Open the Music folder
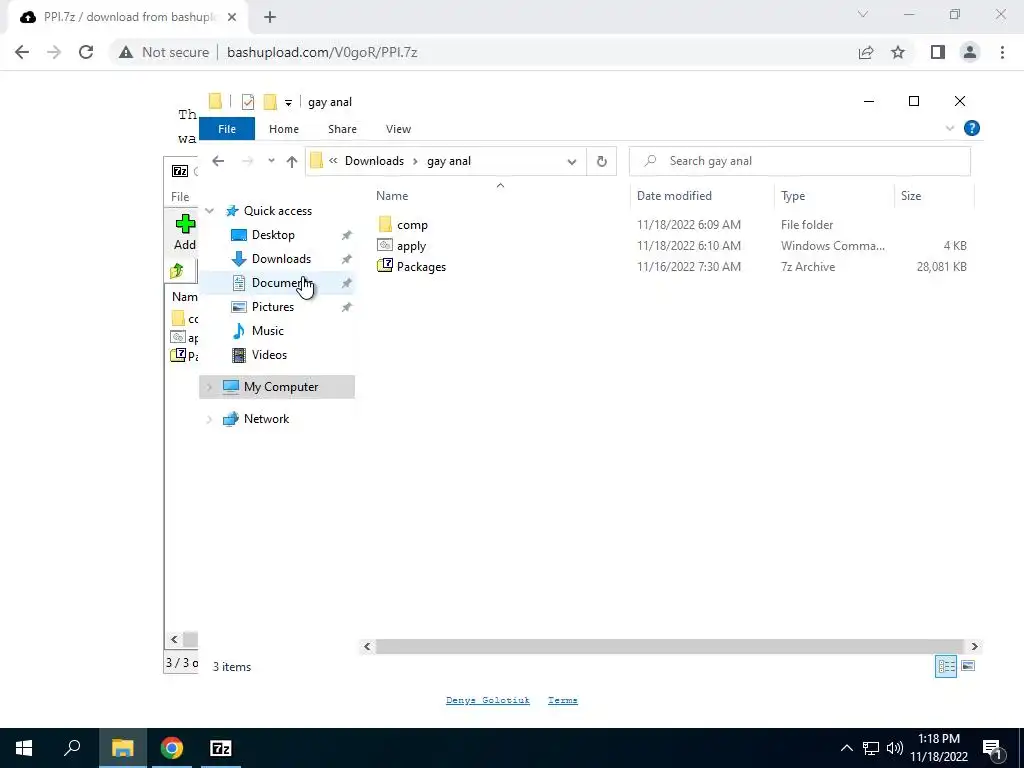Image resolution: width=1024 pixels, height=768 pixels. tap(268, 330)
